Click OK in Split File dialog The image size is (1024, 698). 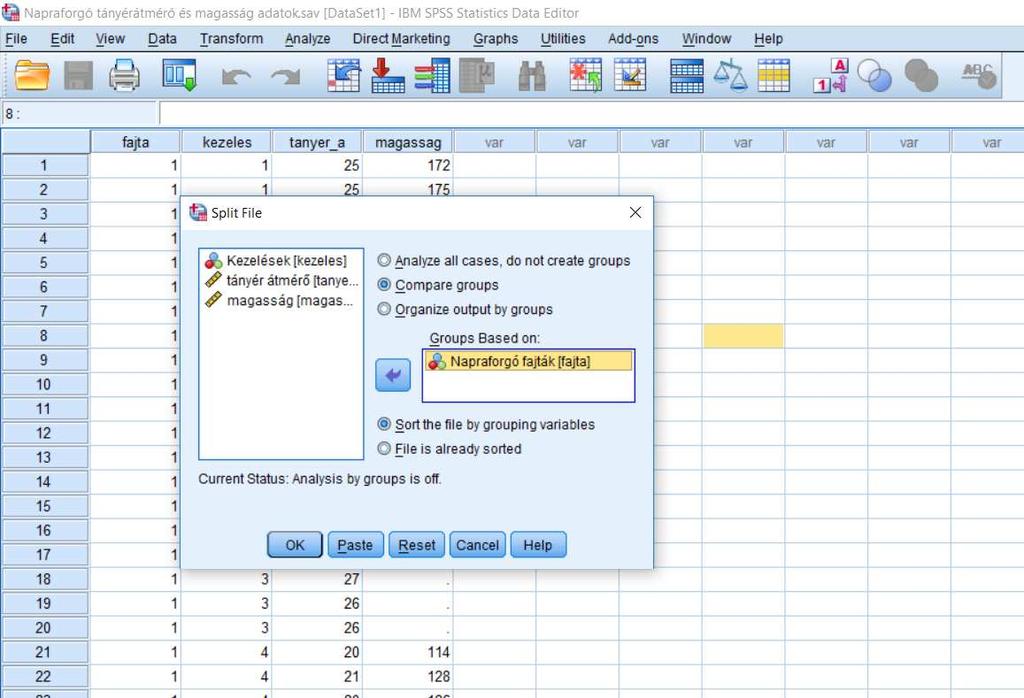tap(295, 545)
